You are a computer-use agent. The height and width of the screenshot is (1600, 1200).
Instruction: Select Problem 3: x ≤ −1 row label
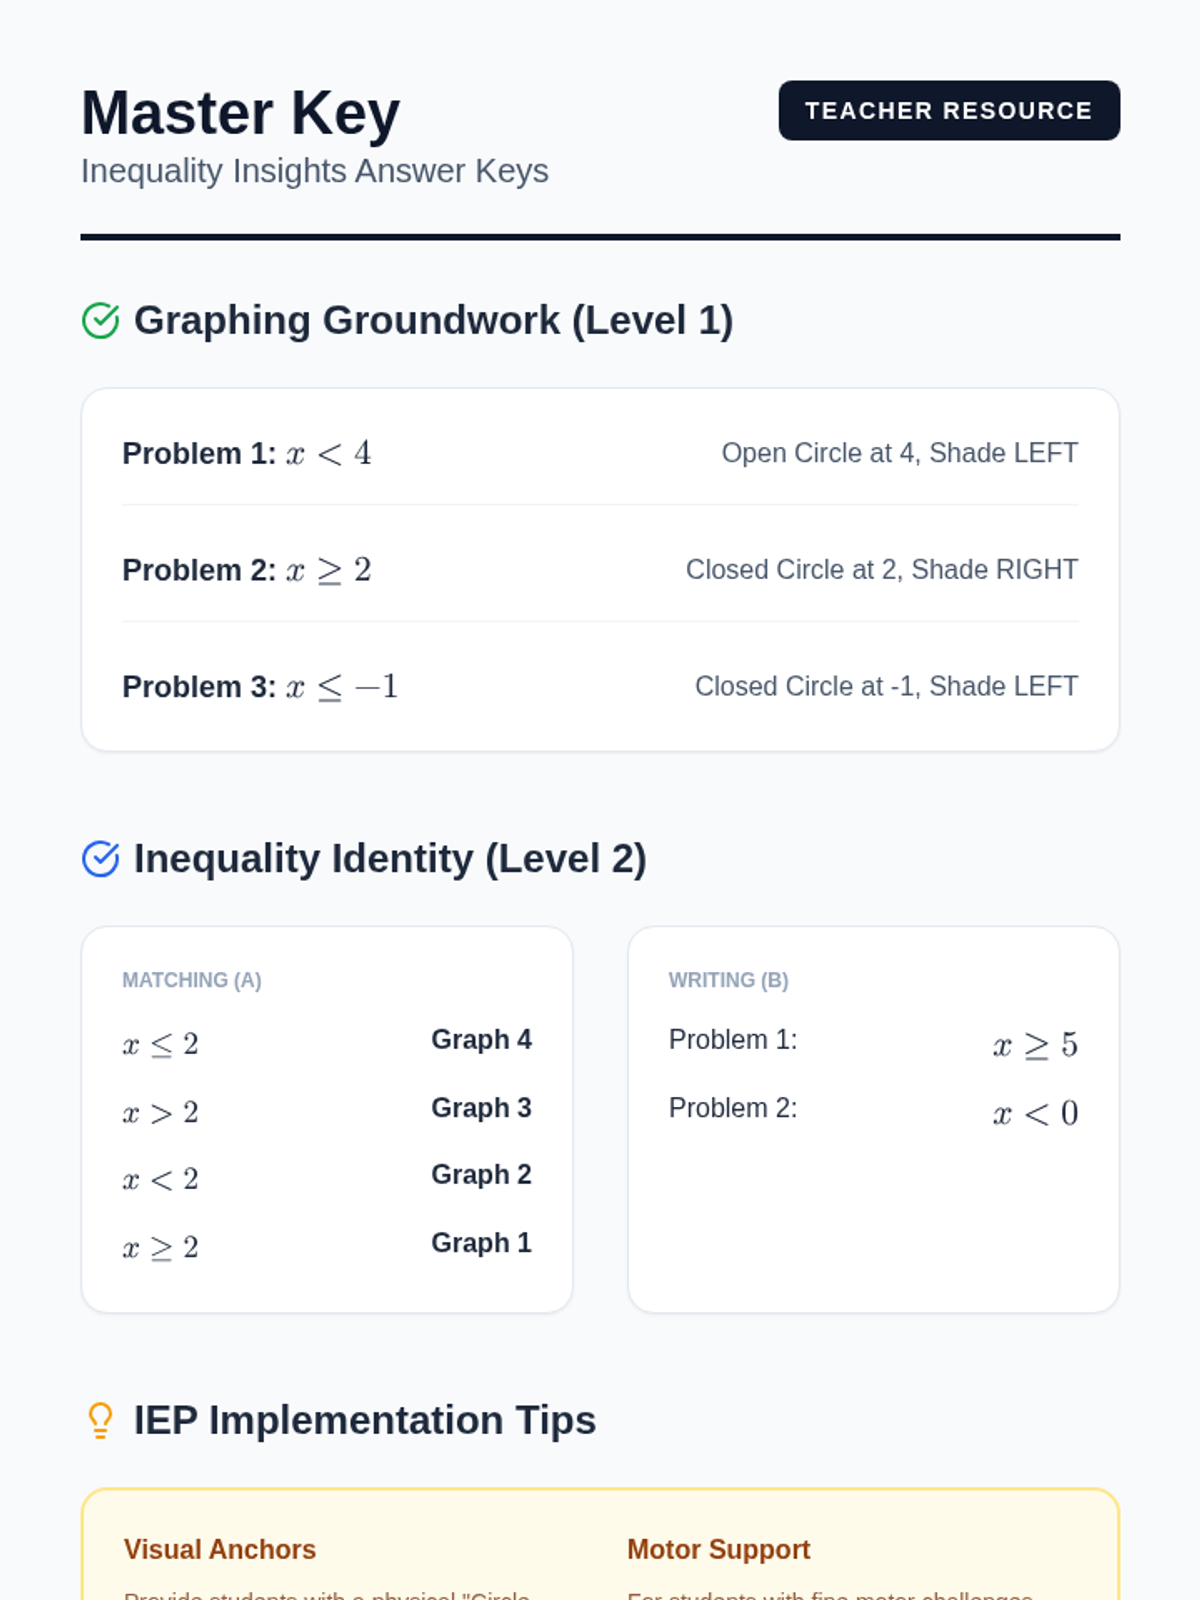(x=260, y=687)
